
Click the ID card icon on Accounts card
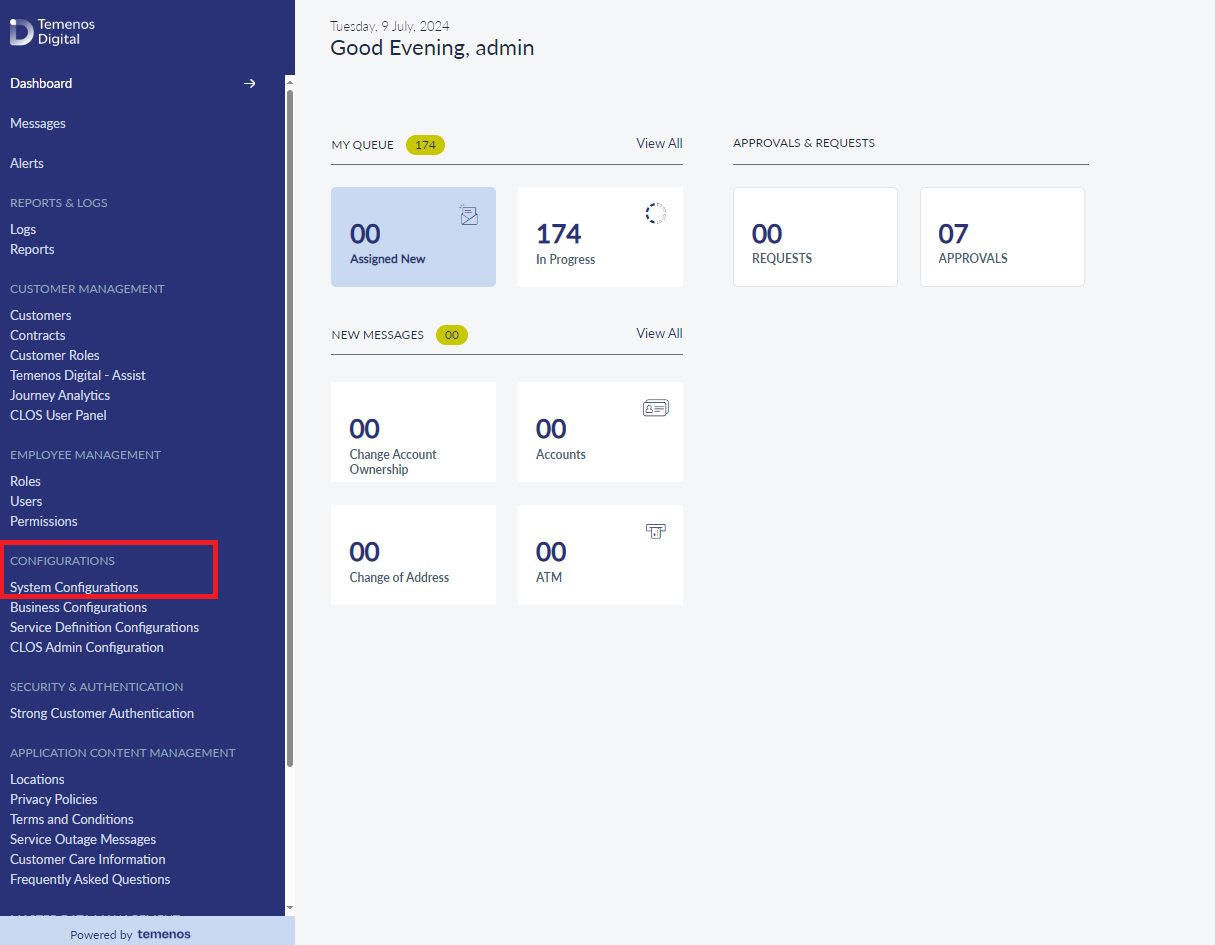656,408
